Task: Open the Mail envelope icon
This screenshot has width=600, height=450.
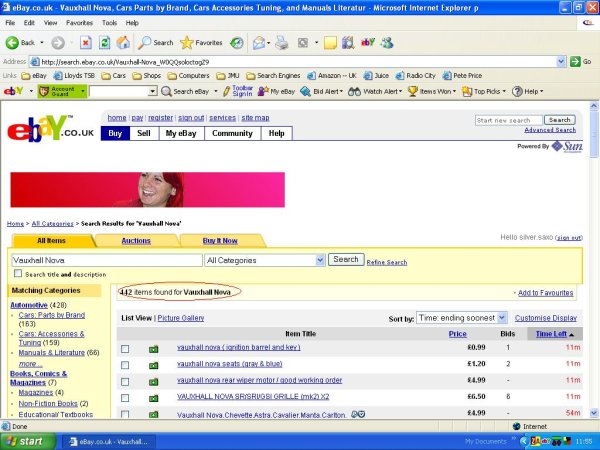Action: click(259, 43)
